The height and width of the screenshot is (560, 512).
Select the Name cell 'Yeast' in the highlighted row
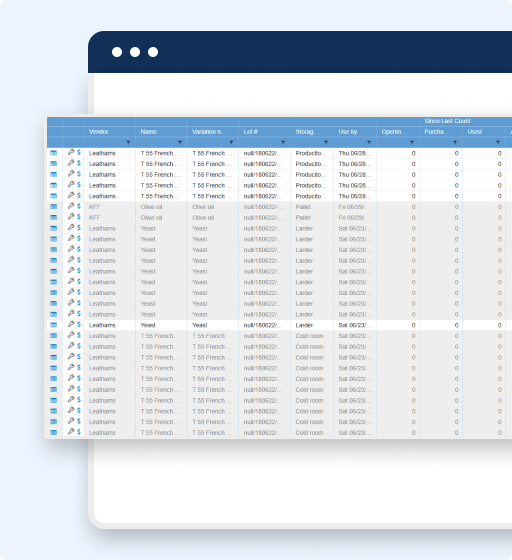(x=148, y=325)
